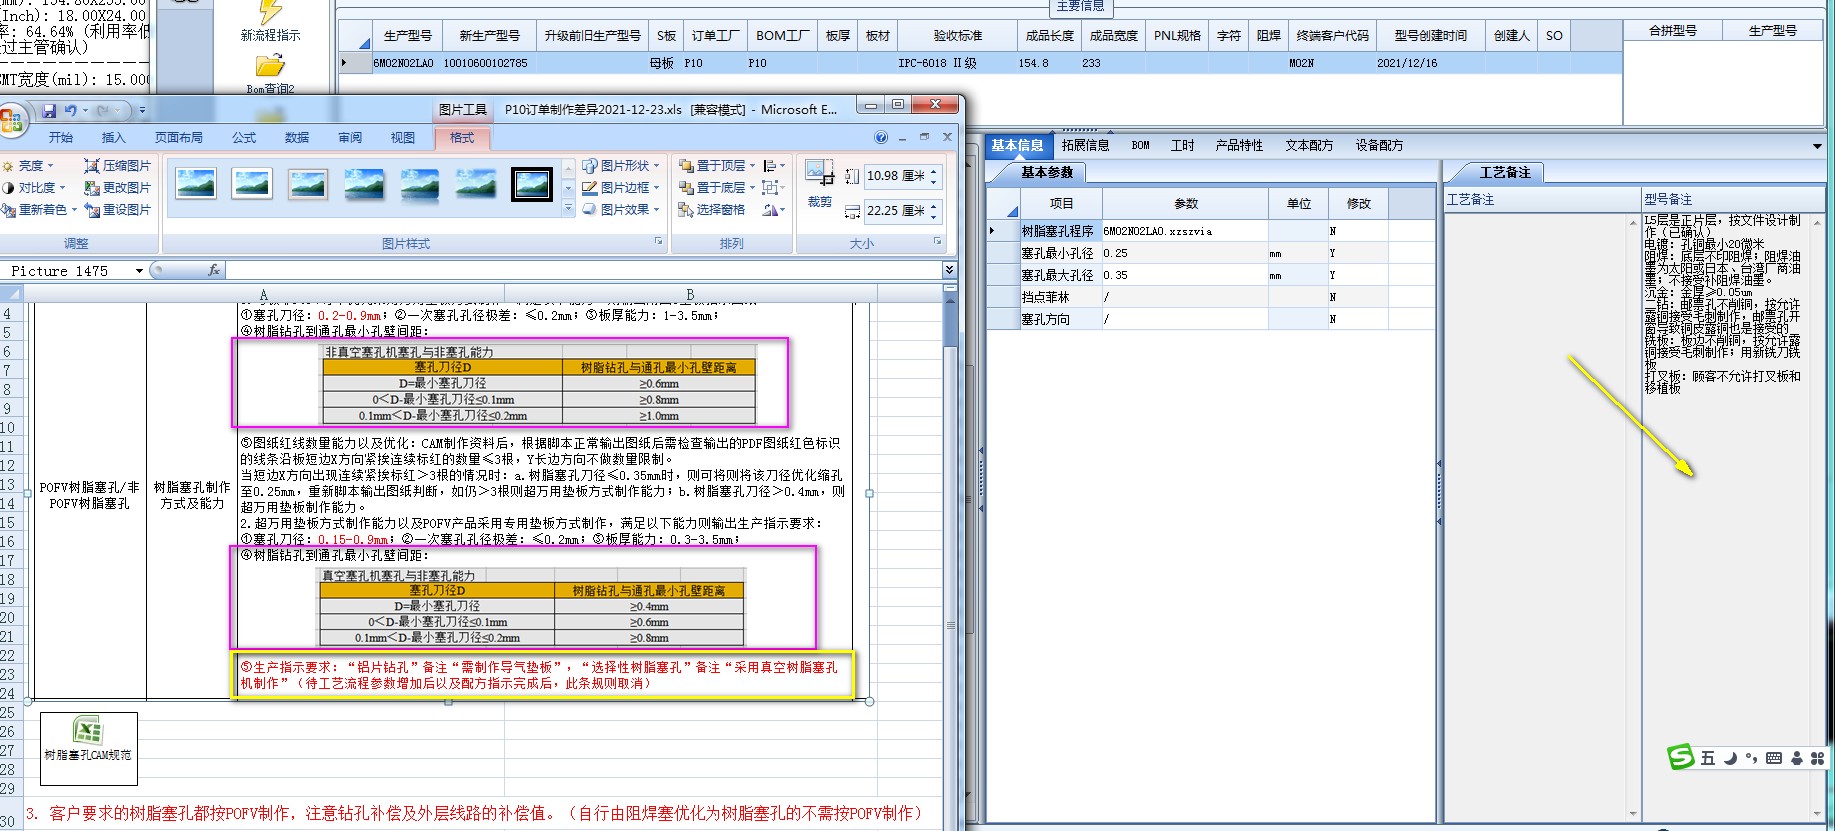The image size is (1835, 831).
Task: Open 对比度 contrast dropdown
Action: click(x=34, y=188)
